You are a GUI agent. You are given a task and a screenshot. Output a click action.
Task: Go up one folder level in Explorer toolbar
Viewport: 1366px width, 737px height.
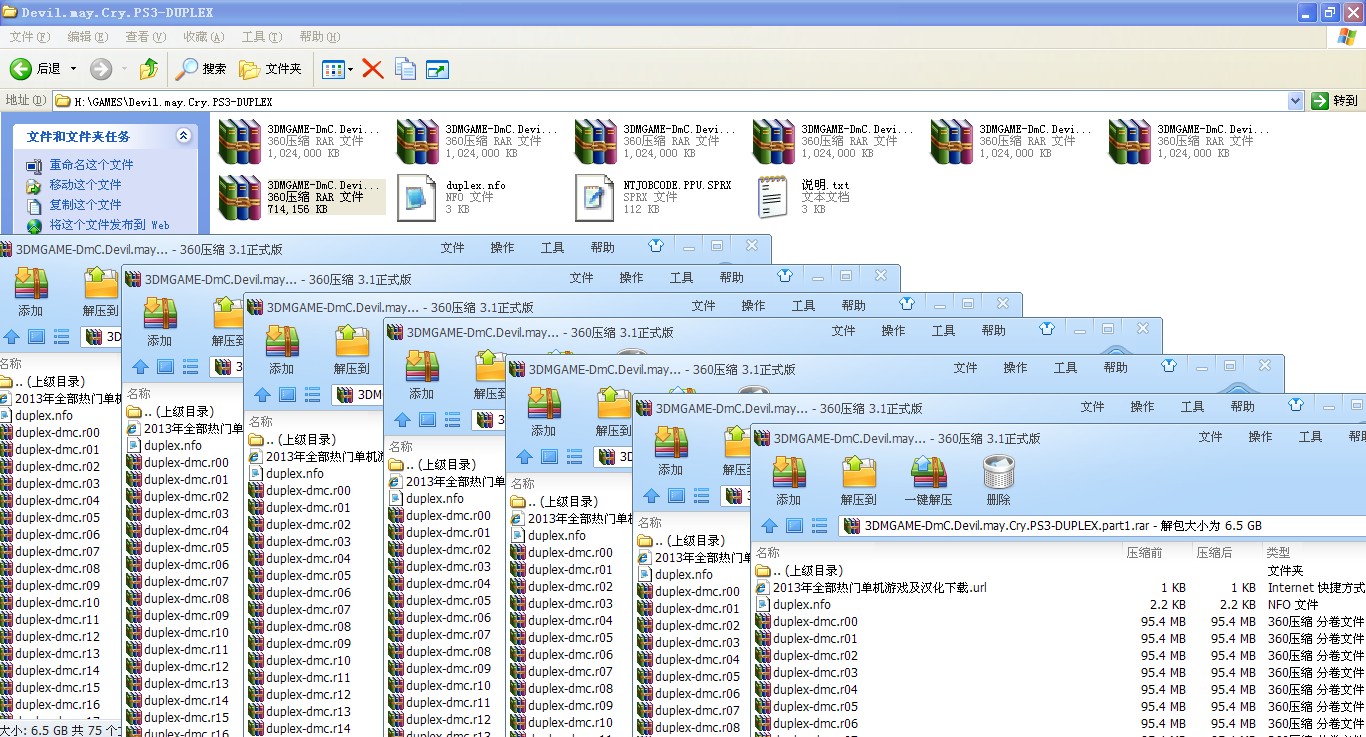tap(149, 69)
